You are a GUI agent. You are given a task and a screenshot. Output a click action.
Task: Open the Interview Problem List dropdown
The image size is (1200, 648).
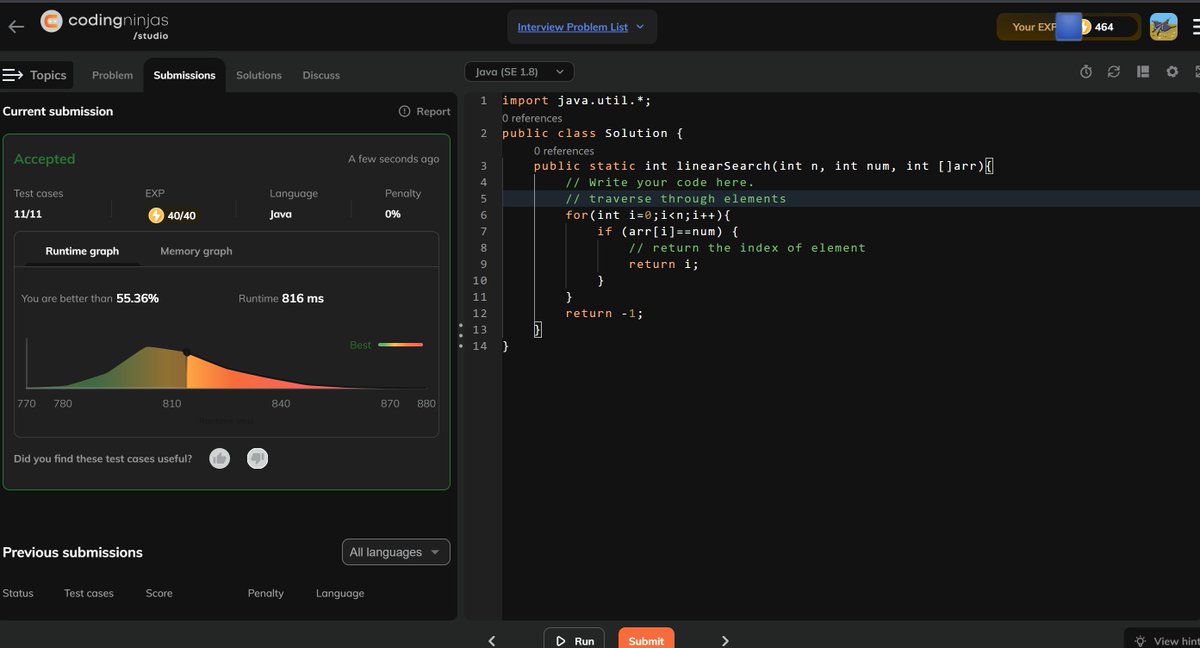[582, 27]
